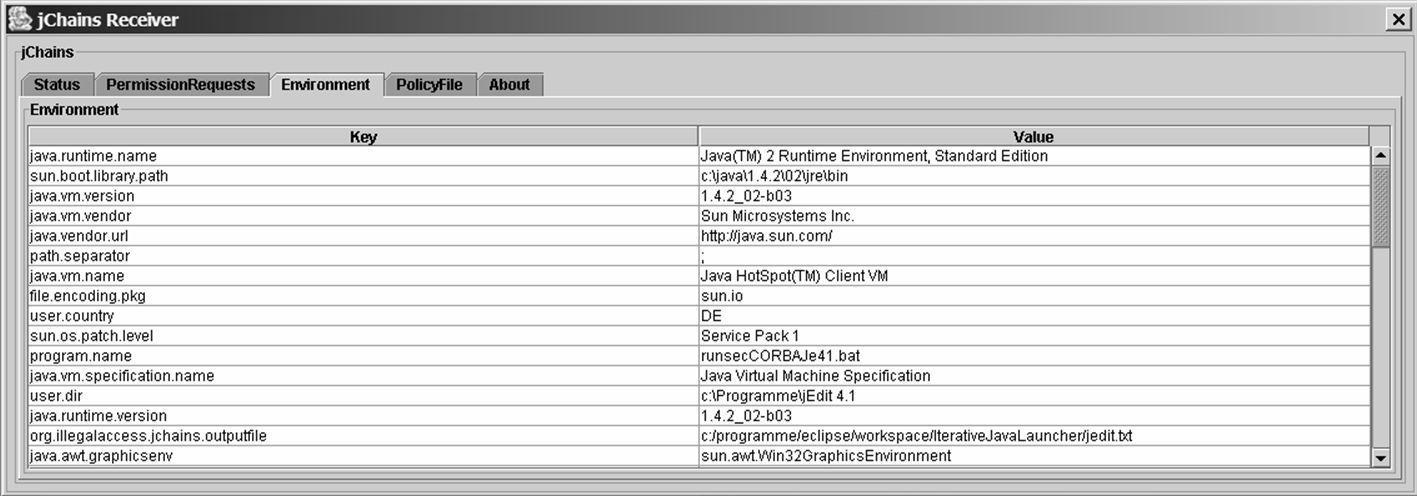Click the jChains Receiver window icon
Viewport: 1417px width, 496px height.
[x=19, y=18]
